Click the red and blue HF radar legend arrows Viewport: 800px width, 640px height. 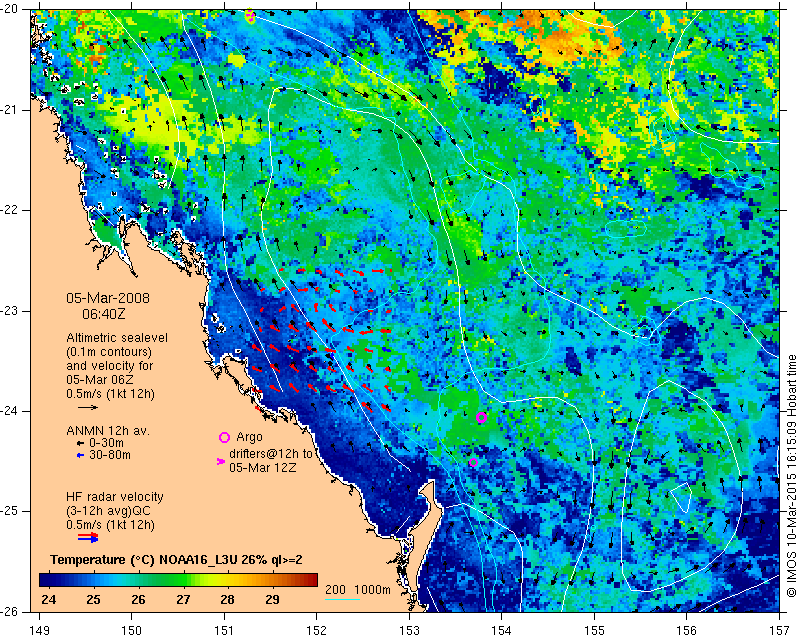88,537
